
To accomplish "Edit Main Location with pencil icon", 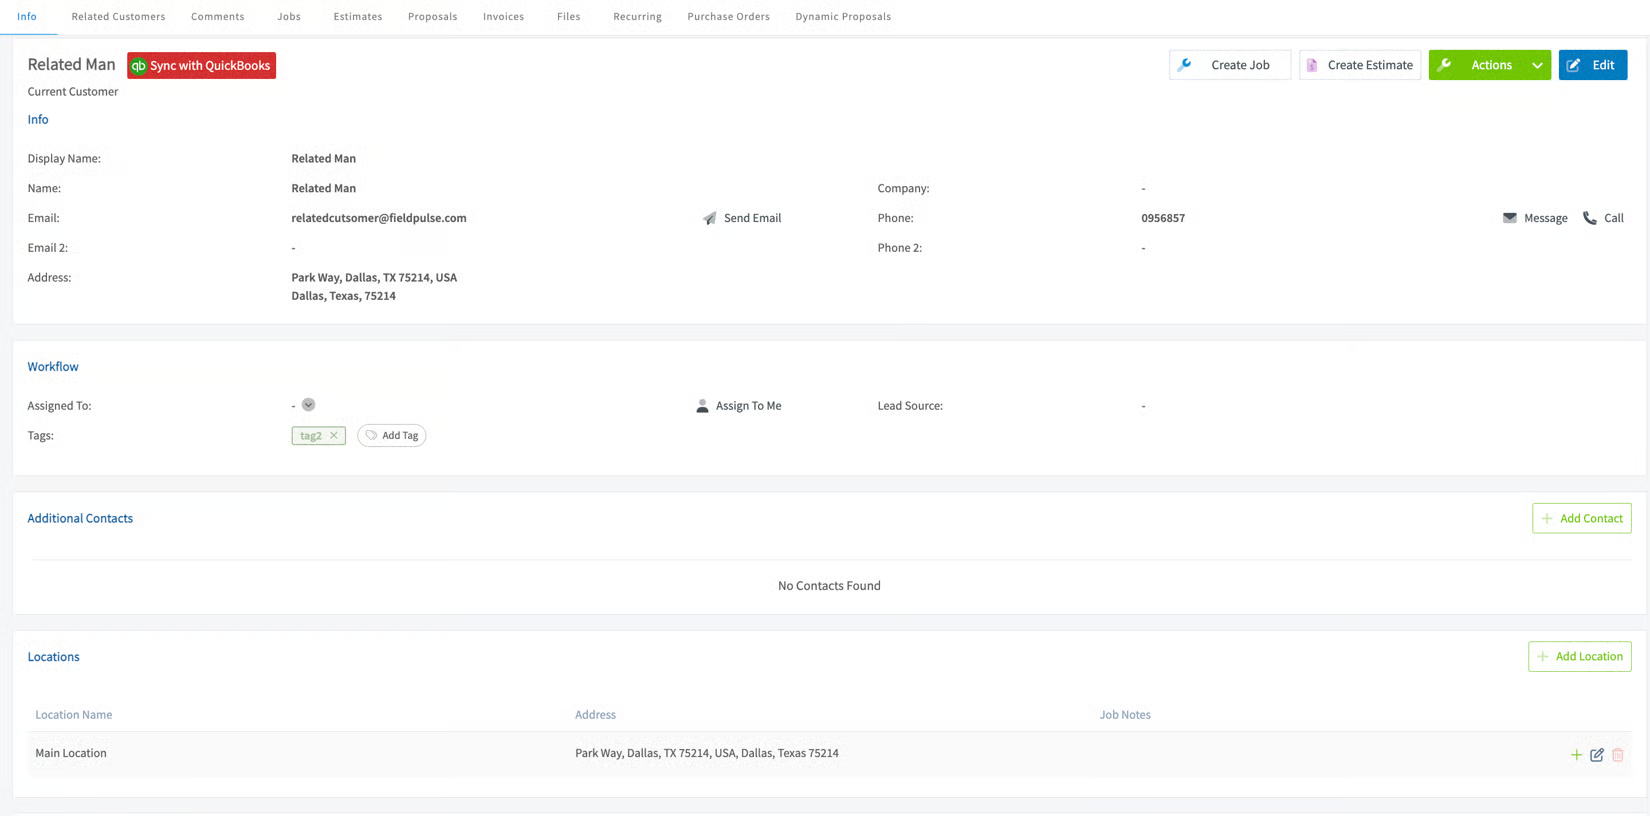I will tap(1597, 755).
